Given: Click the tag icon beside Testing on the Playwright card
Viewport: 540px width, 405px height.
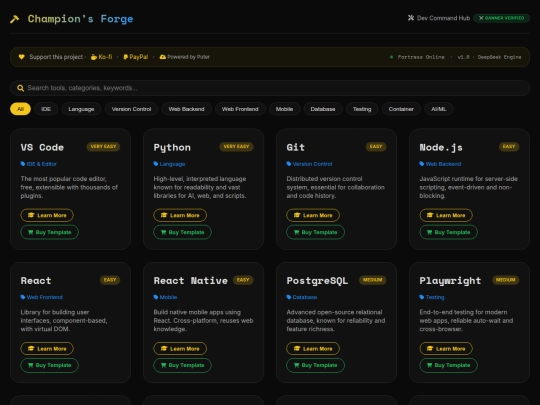Looking at the screenshot, I should click(422, 297).
